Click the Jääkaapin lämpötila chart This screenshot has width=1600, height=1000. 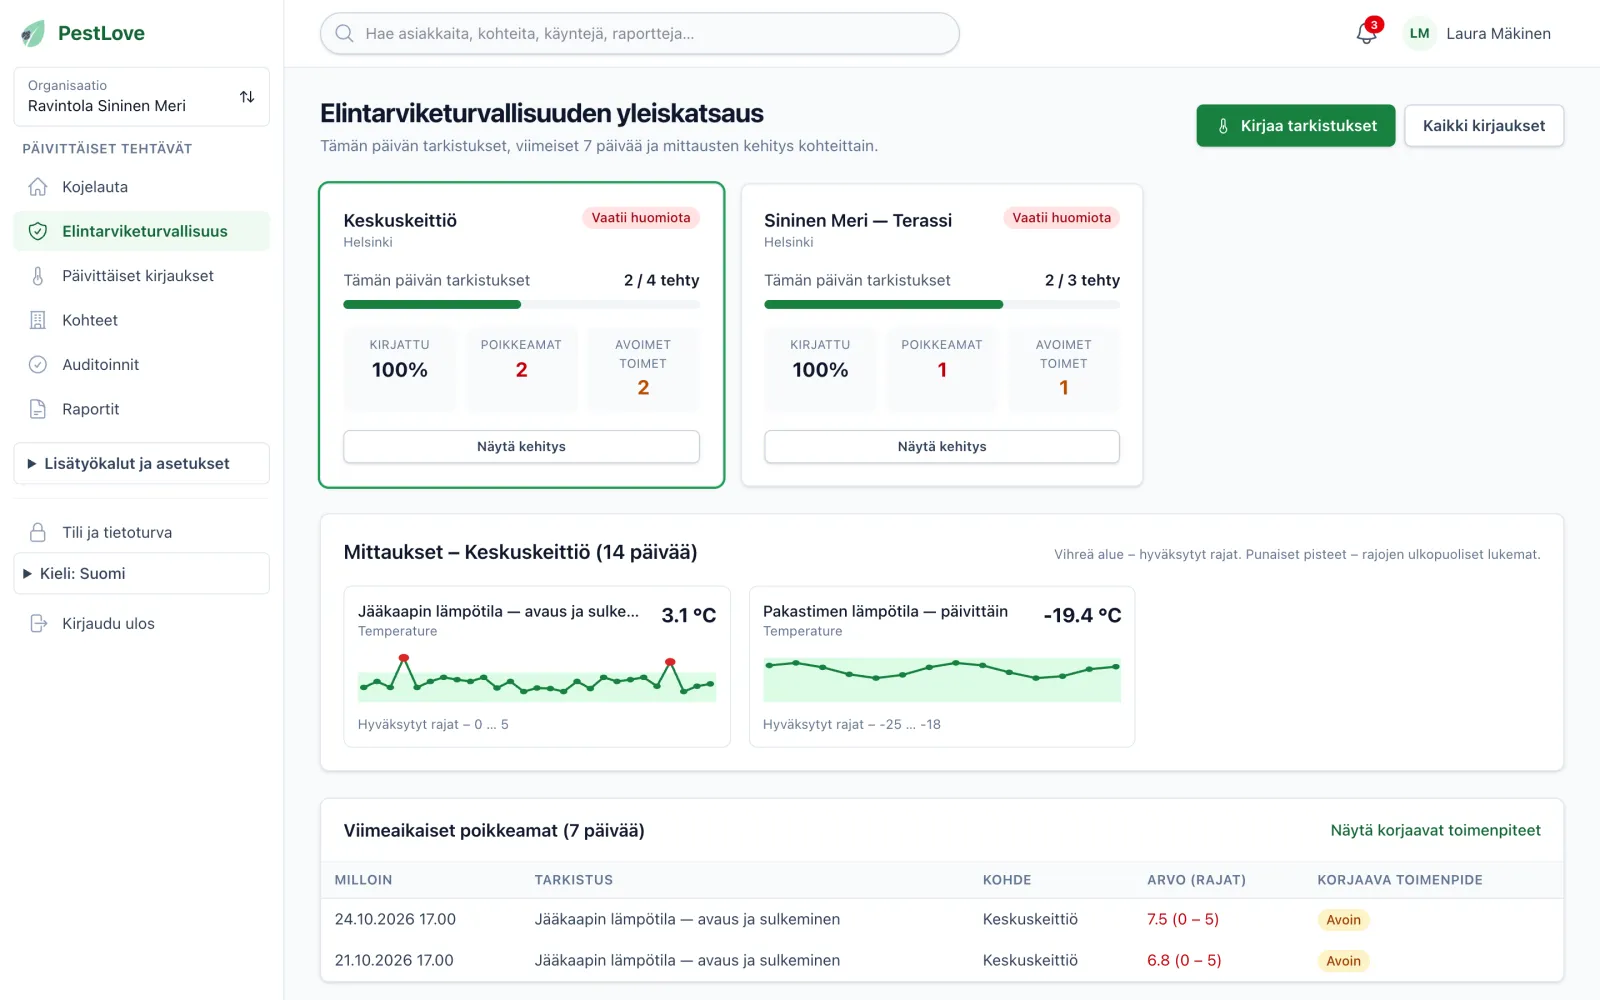pyautogui.click(x=537, y=676)
